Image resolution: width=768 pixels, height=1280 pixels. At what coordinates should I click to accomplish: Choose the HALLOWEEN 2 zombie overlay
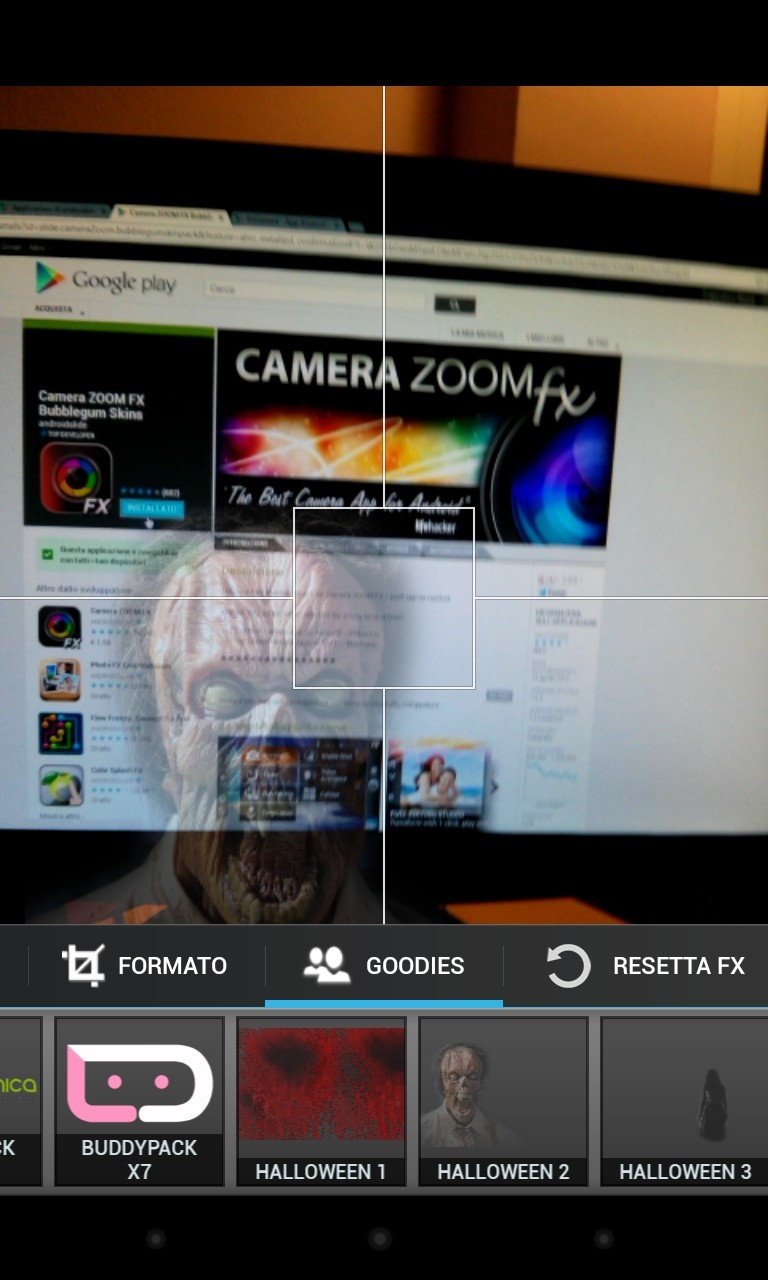point(503,1101)
